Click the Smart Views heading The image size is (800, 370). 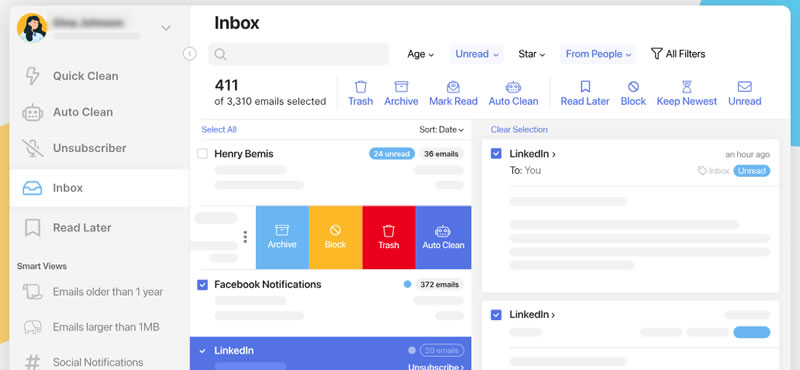click(x=42, y=266)
